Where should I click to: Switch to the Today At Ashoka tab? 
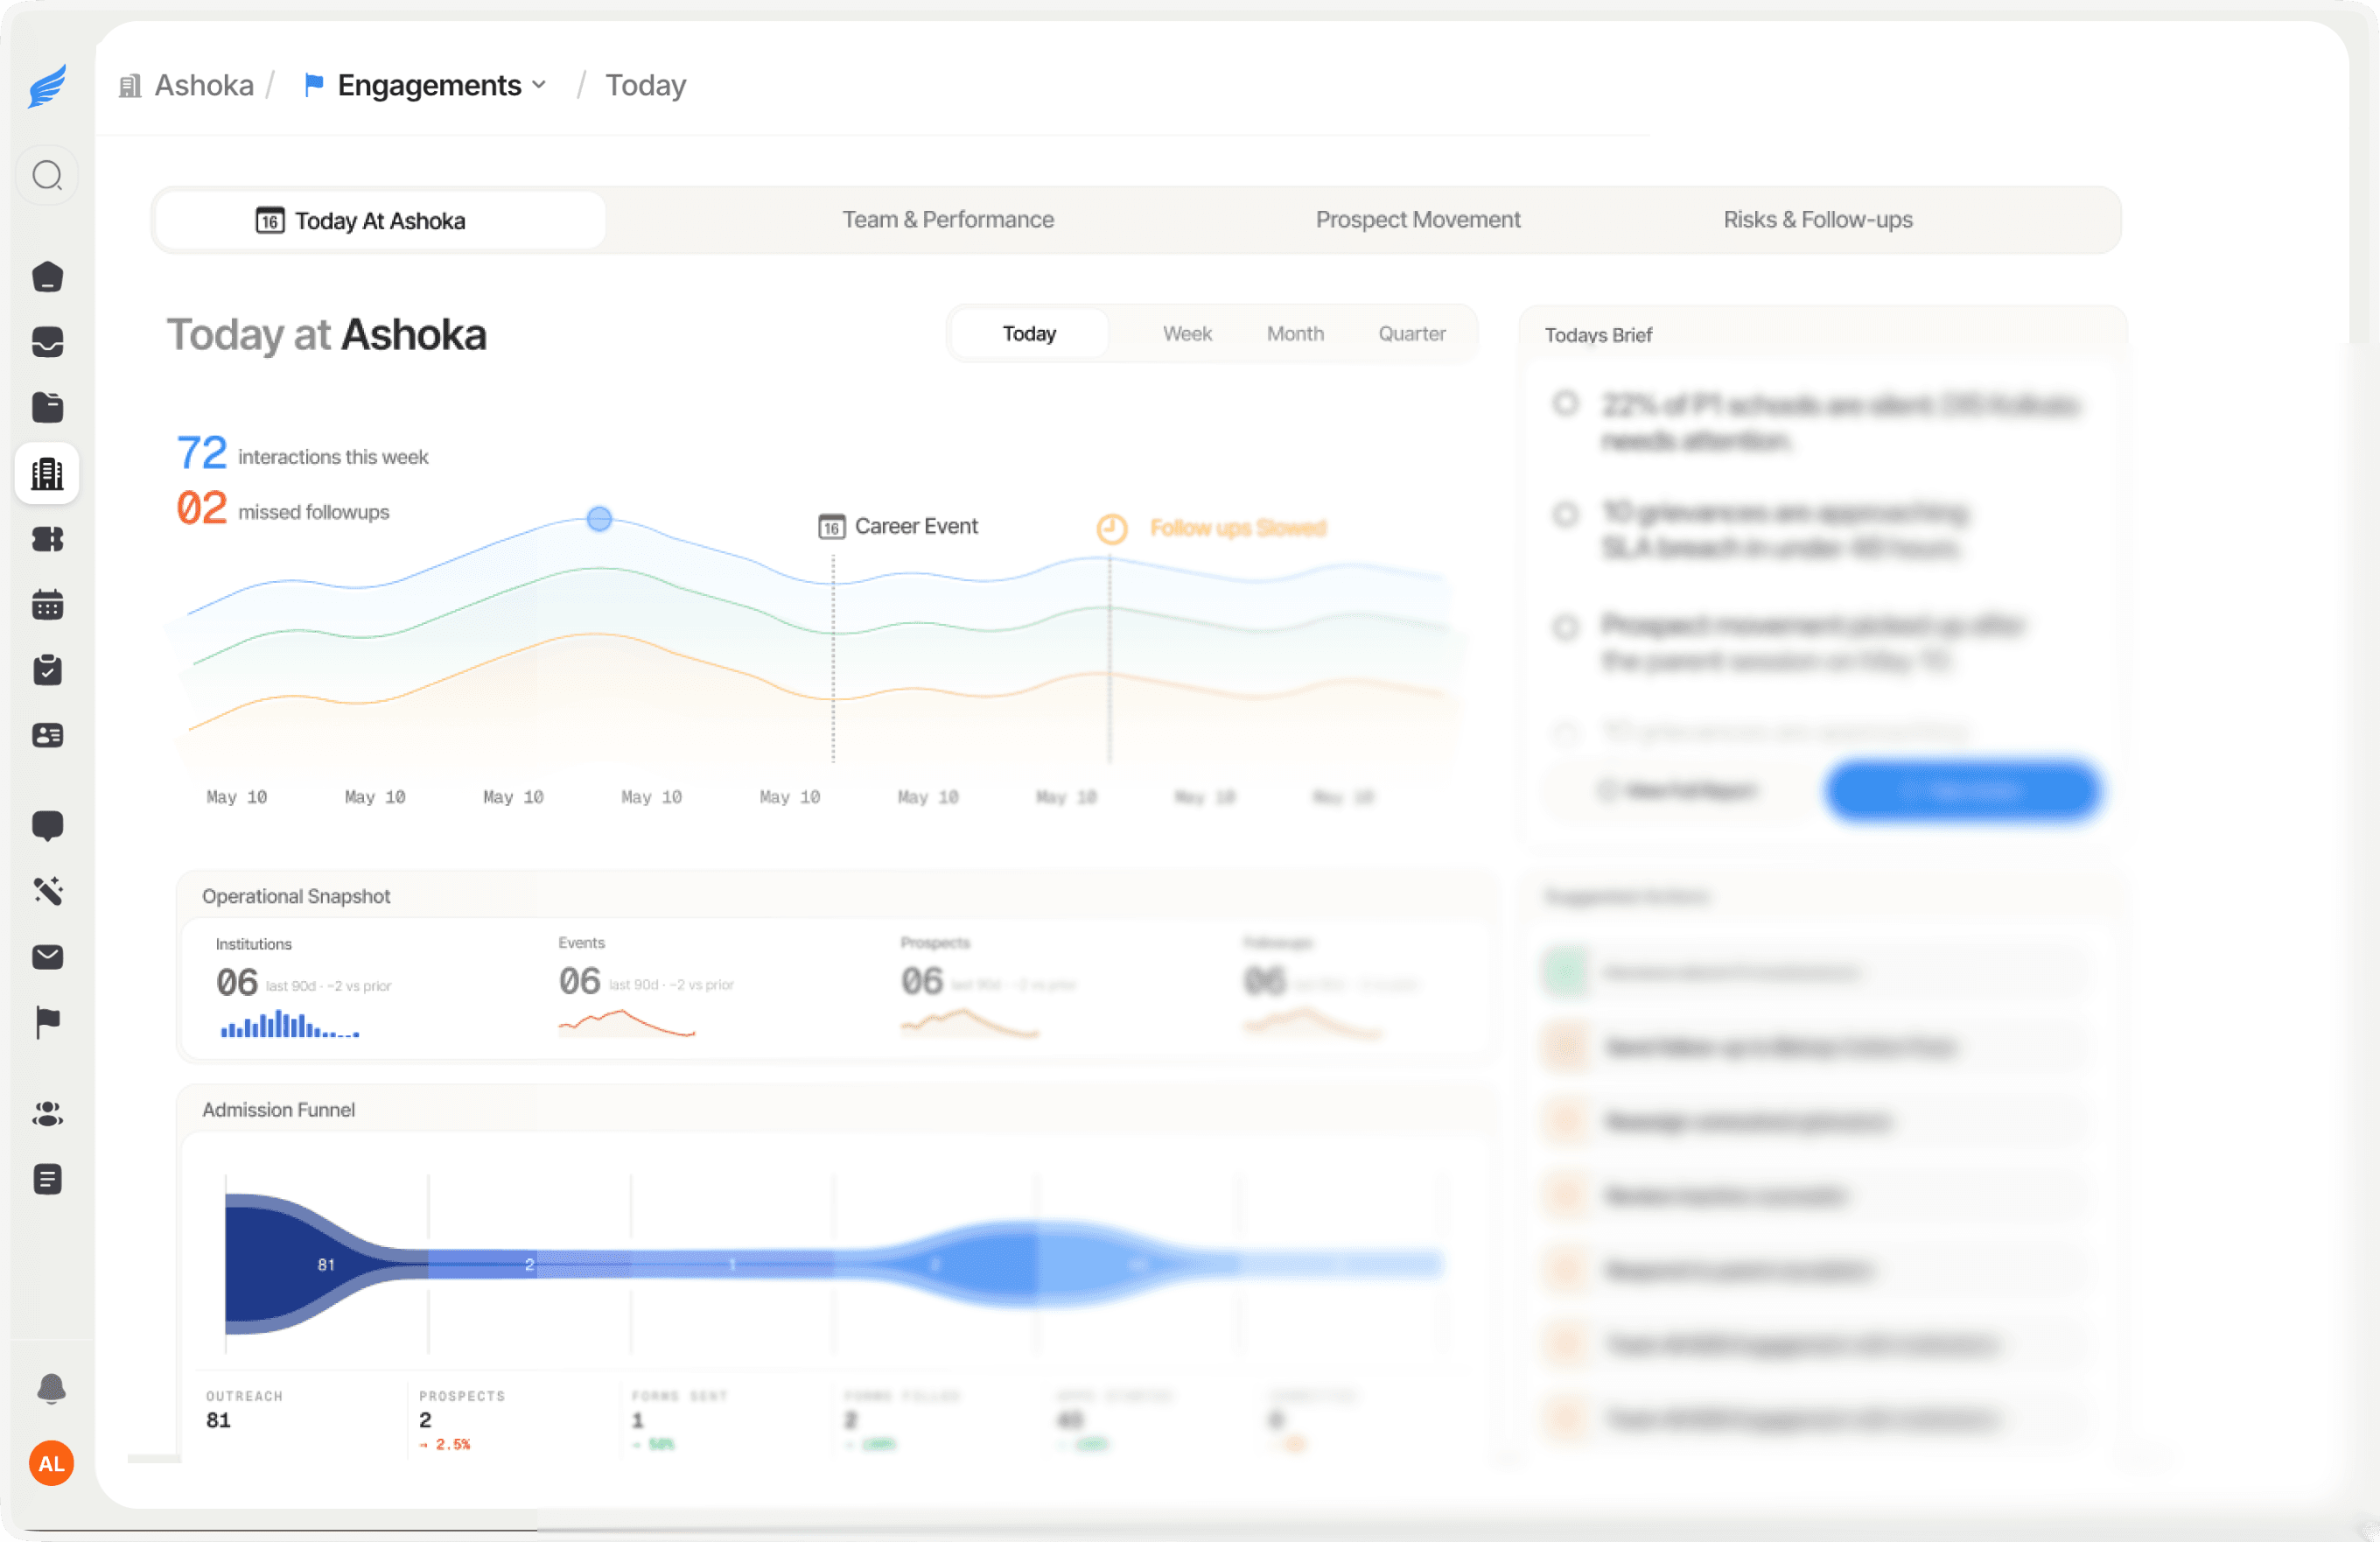click(381, 220)
